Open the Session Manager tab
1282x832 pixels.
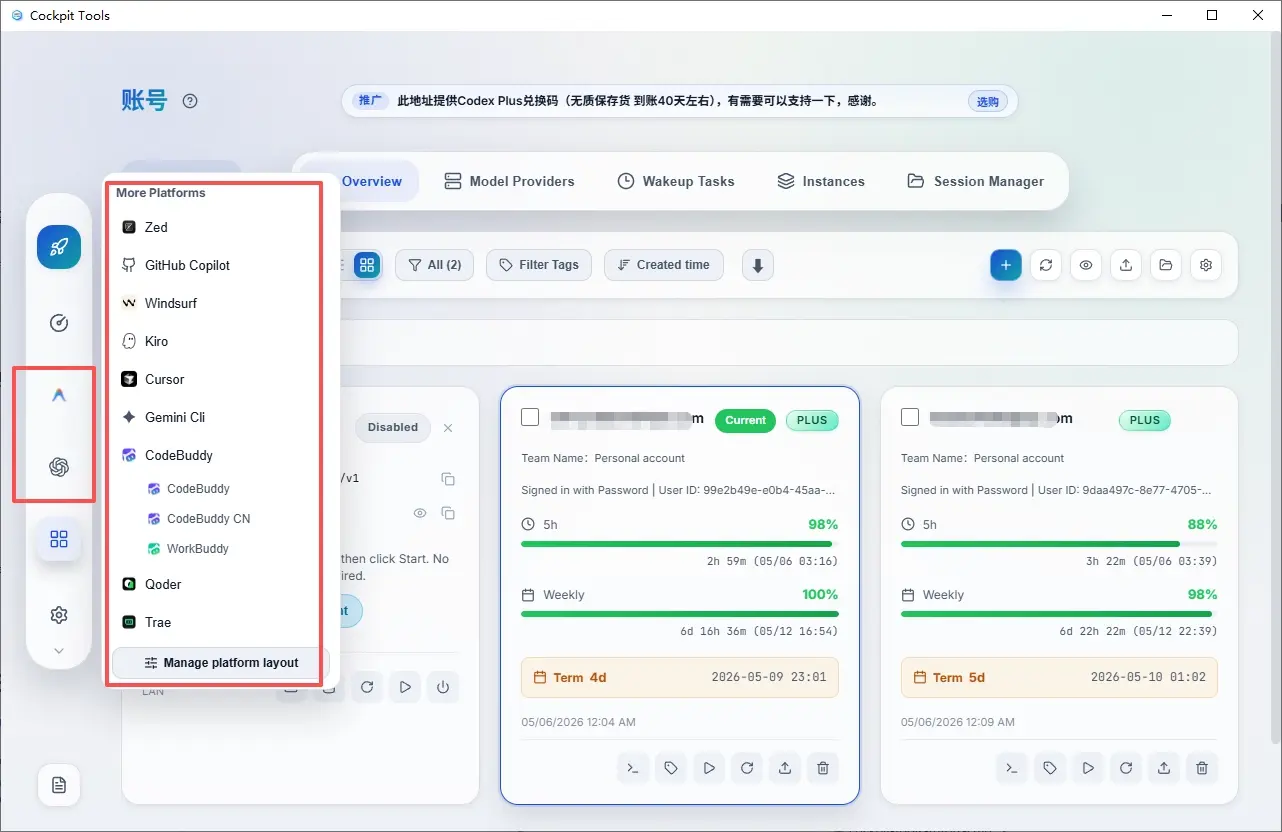click(975, 181)
